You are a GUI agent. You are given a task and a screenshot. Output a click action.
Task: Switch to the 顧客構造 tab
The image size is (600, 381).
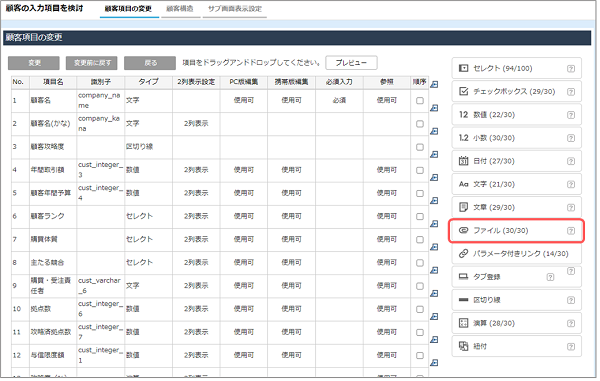[x=180, y=9]
